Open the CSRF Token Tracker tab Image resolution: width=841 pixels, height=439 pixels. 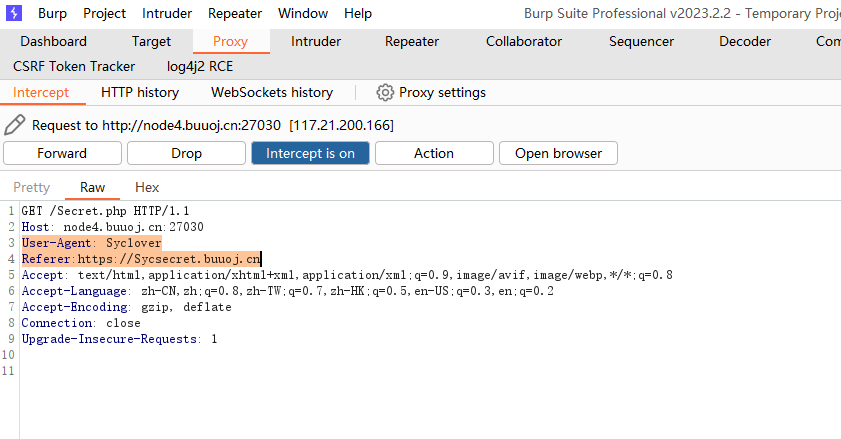pos(74,67)
